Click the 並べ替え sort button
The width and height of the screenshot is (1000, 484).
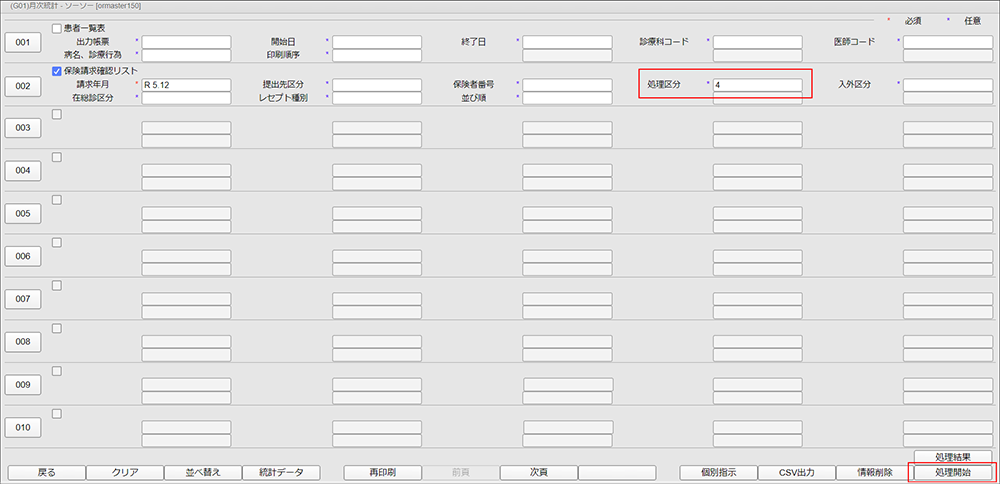203,472
